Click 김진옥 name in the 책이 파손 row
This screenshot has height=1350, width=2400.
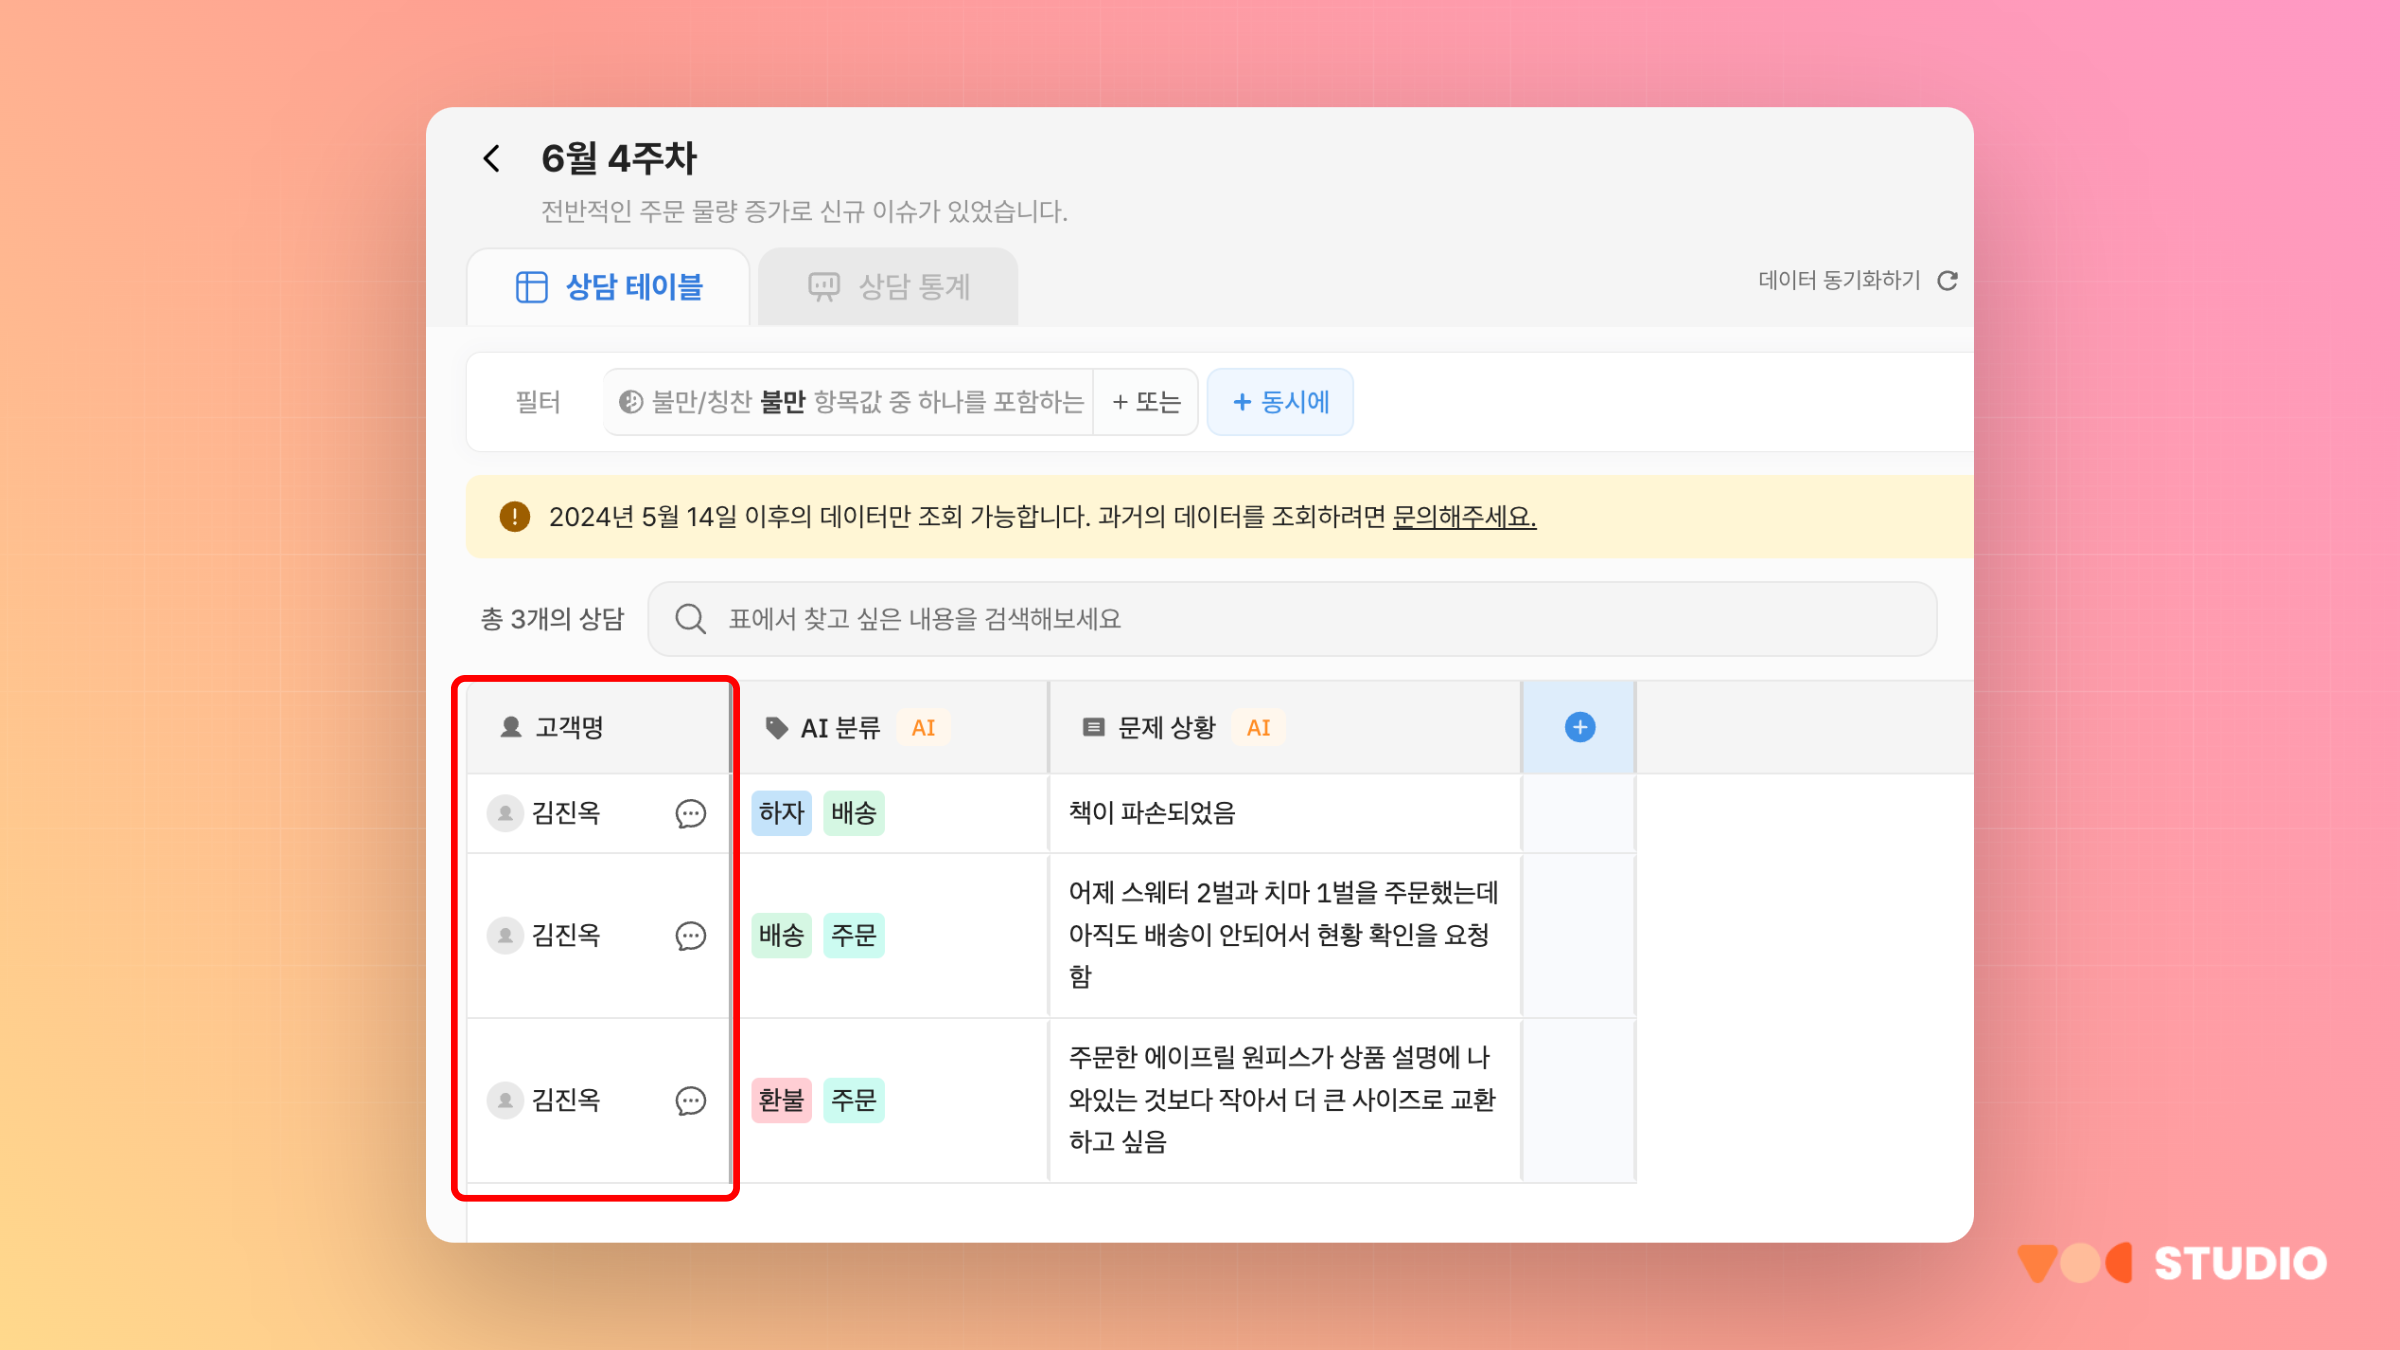coord(566,813)
